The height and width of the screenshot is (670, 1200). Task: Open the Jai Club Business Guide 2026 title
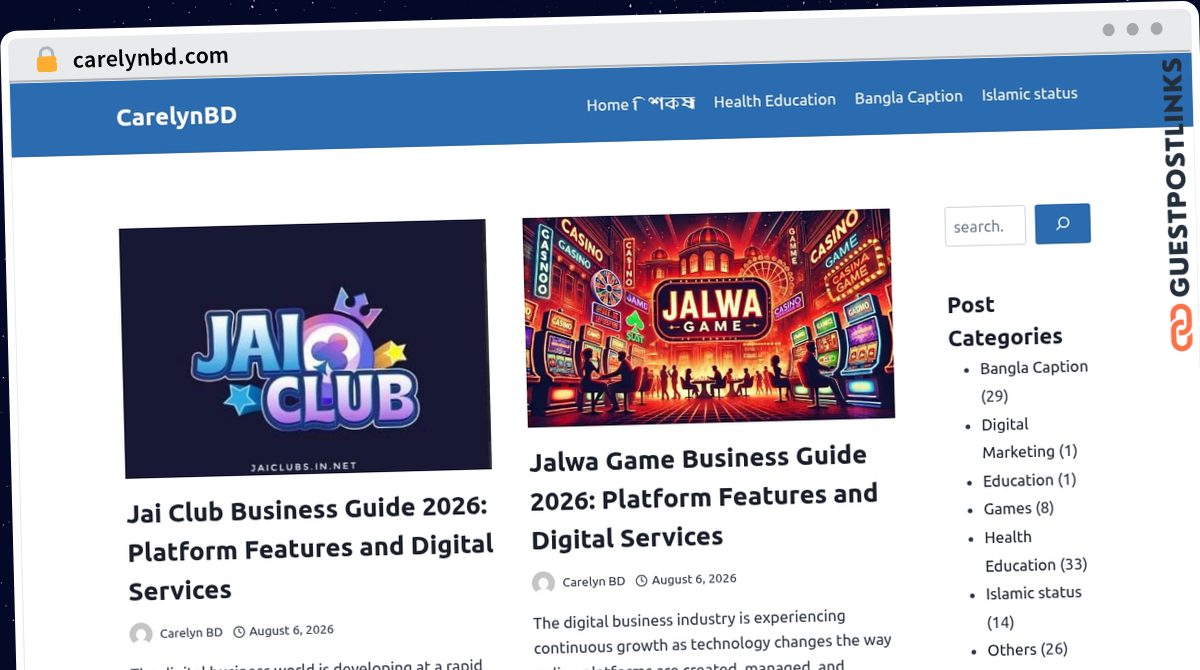pos(310,549)
